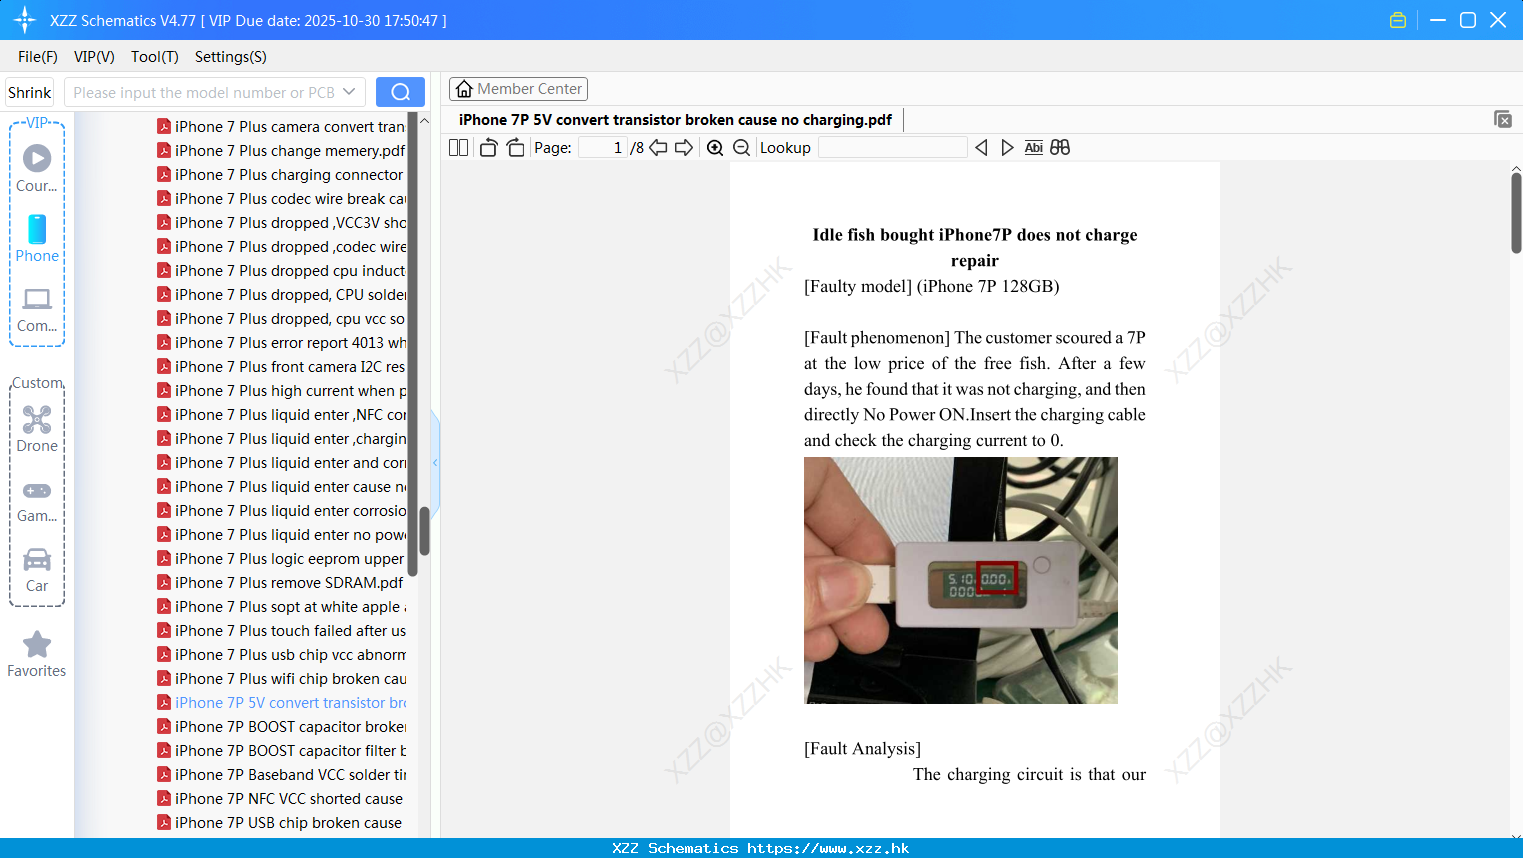
Task: Open the Member Center button
Action: [x=518, y=89]
